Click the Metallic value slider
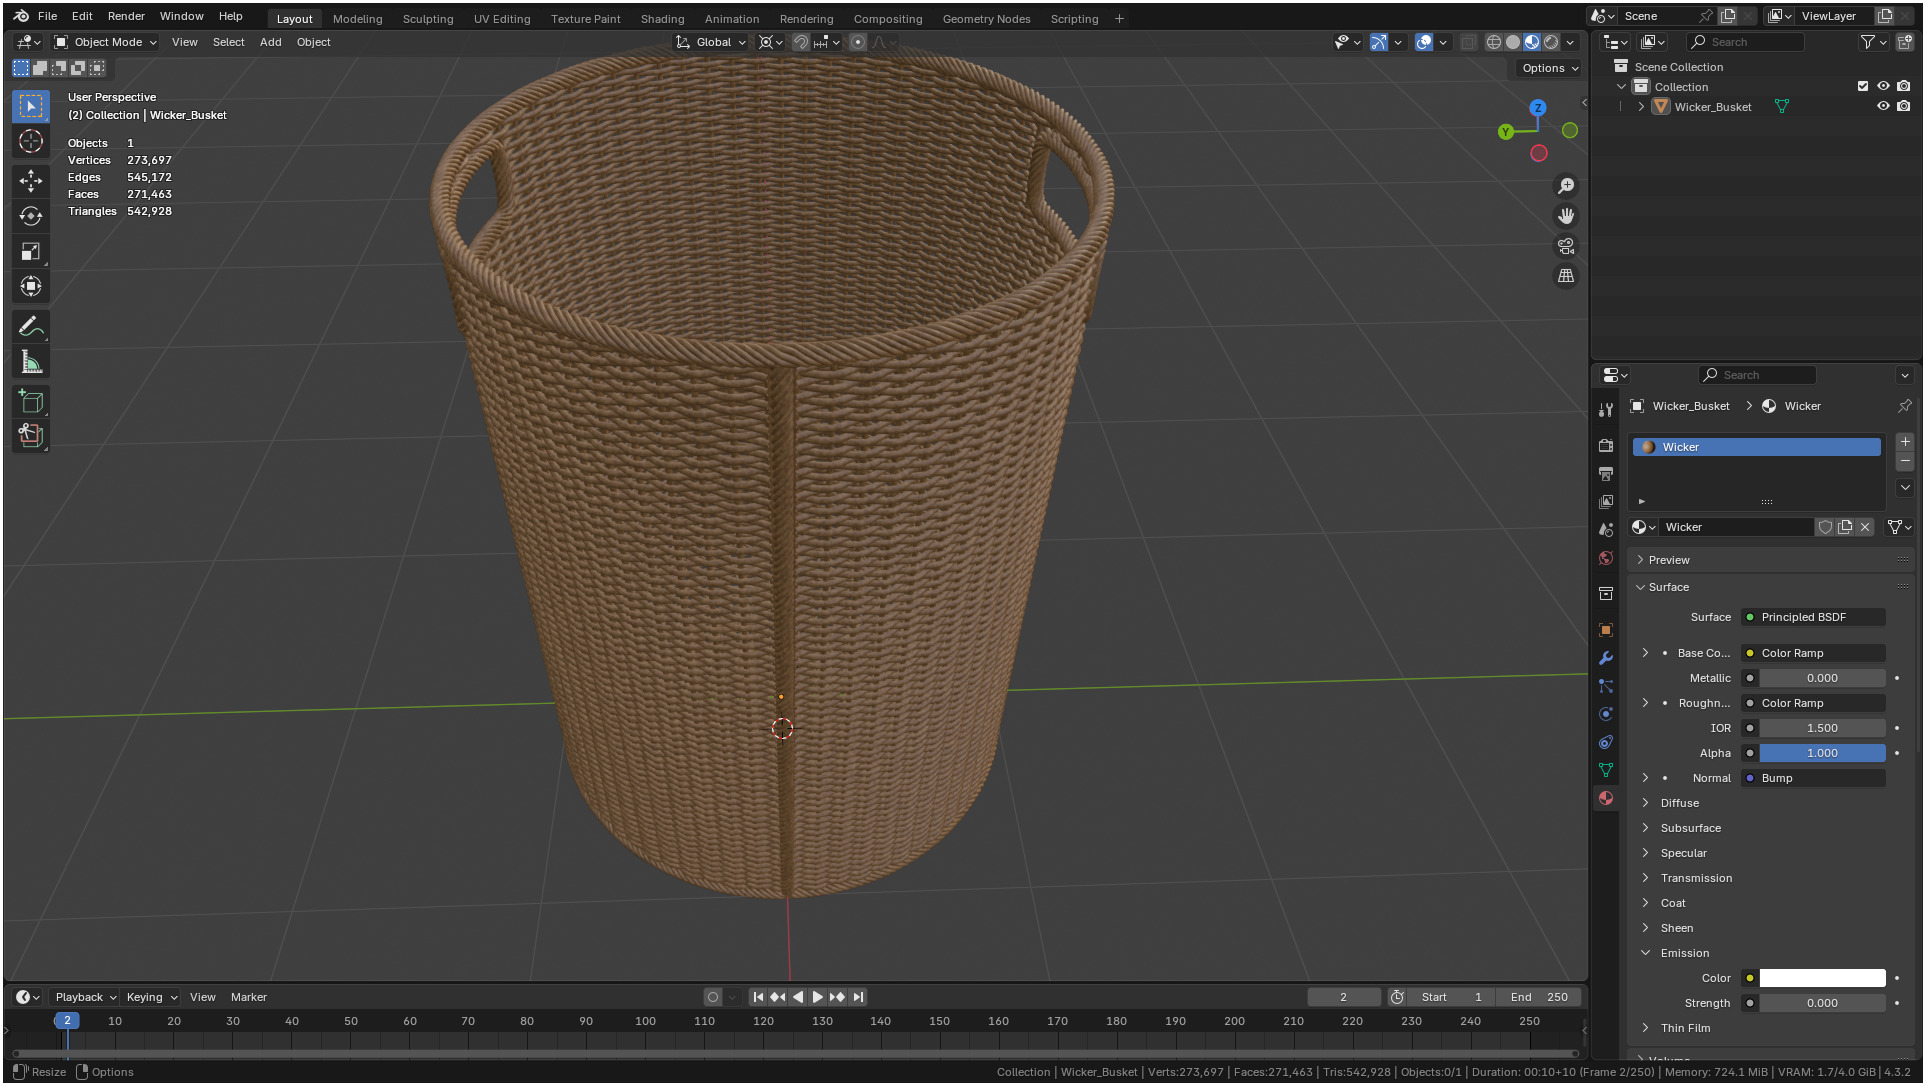 1822,678
